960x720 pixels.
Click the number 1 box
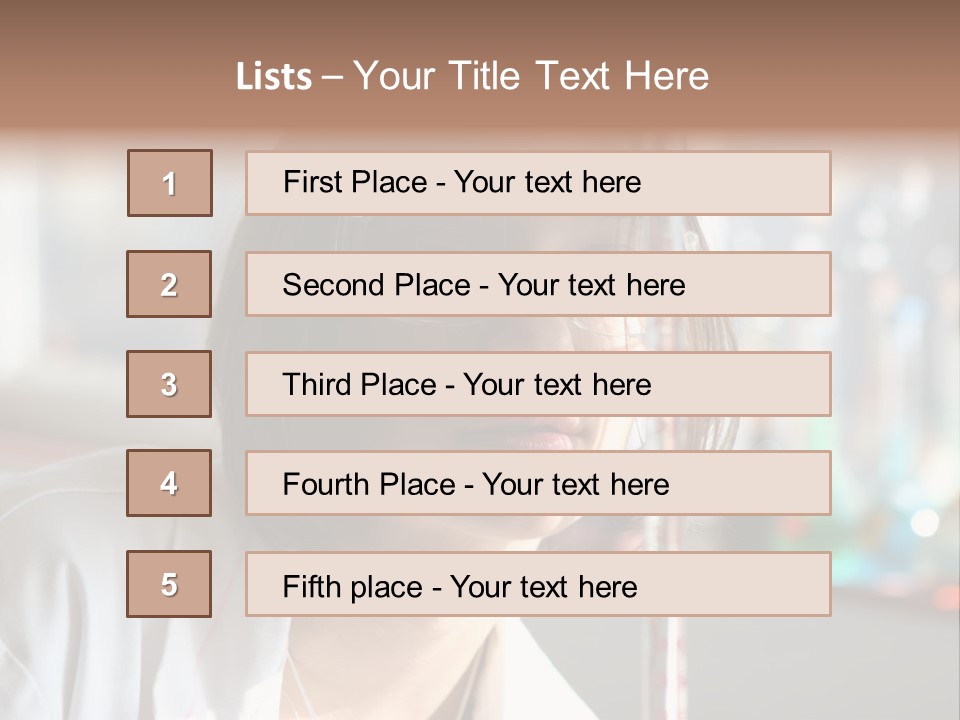click(x=170, y=183)
